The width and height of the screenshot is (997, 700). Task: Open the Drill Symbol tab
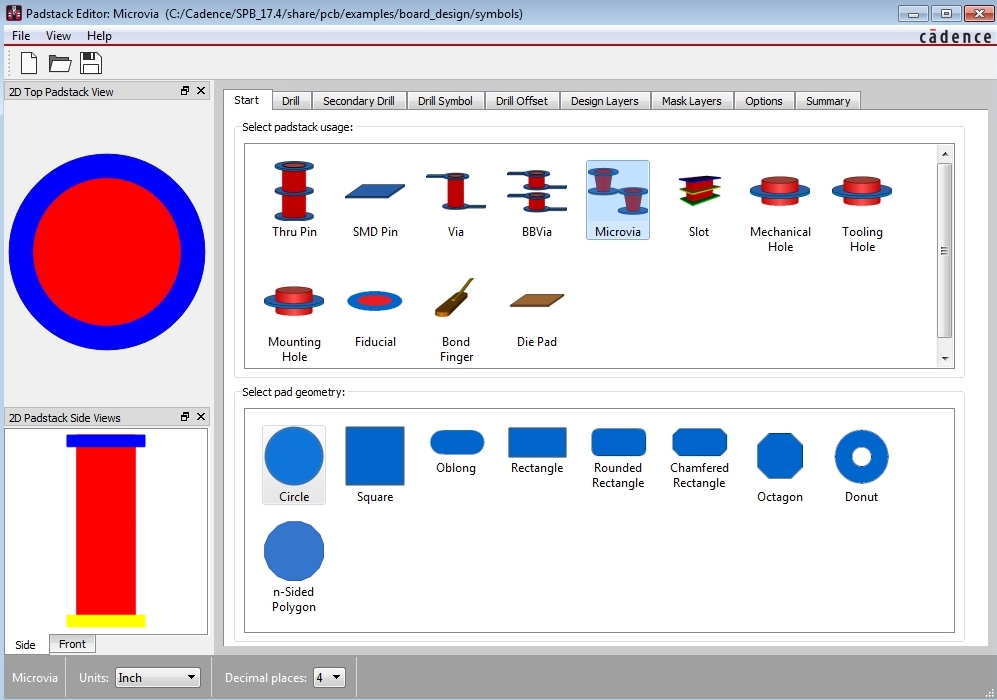[x=445, y=101]
